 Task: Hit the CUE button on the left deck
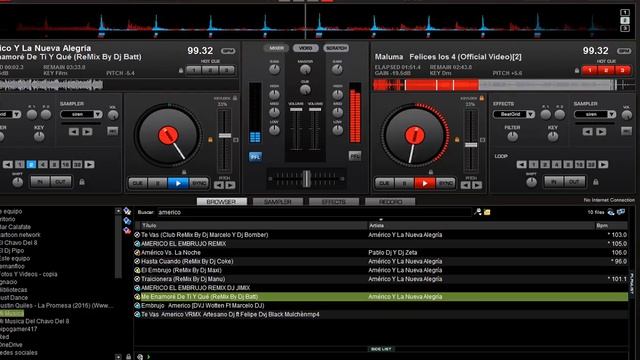pos(138,183)
